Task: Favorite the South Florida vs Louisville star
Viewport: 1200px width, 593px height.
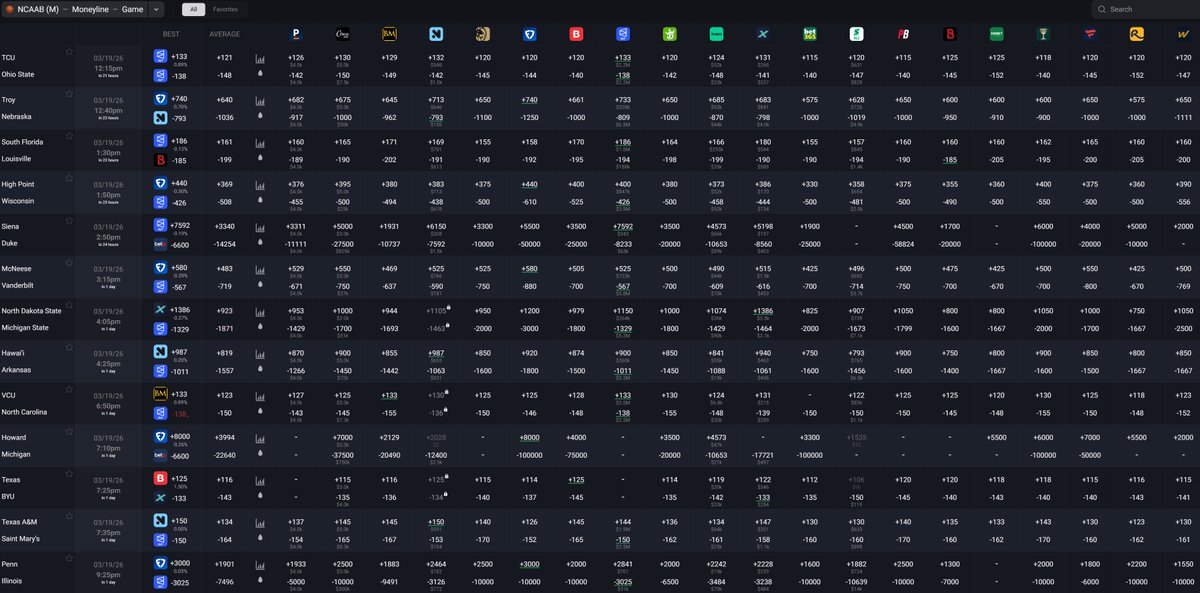Action: pos(69,135)
